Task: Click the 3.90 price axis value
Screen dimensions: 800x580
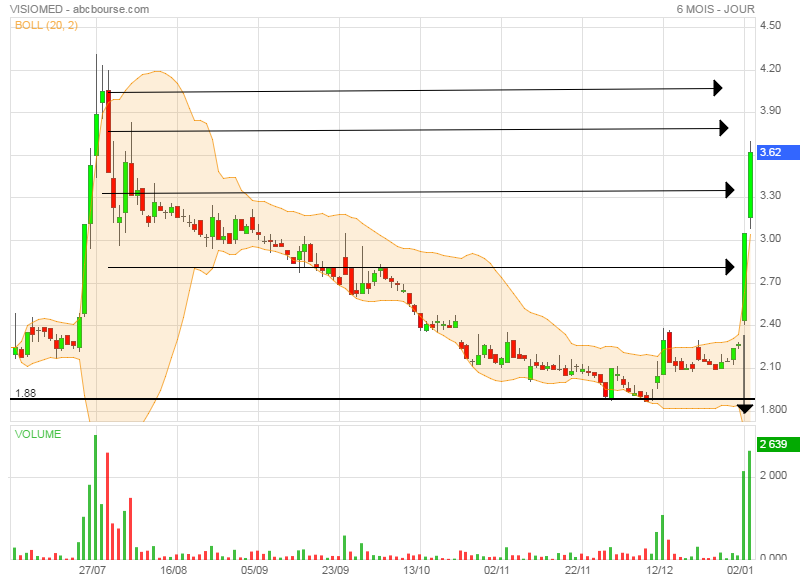Action: coord(770,110)
